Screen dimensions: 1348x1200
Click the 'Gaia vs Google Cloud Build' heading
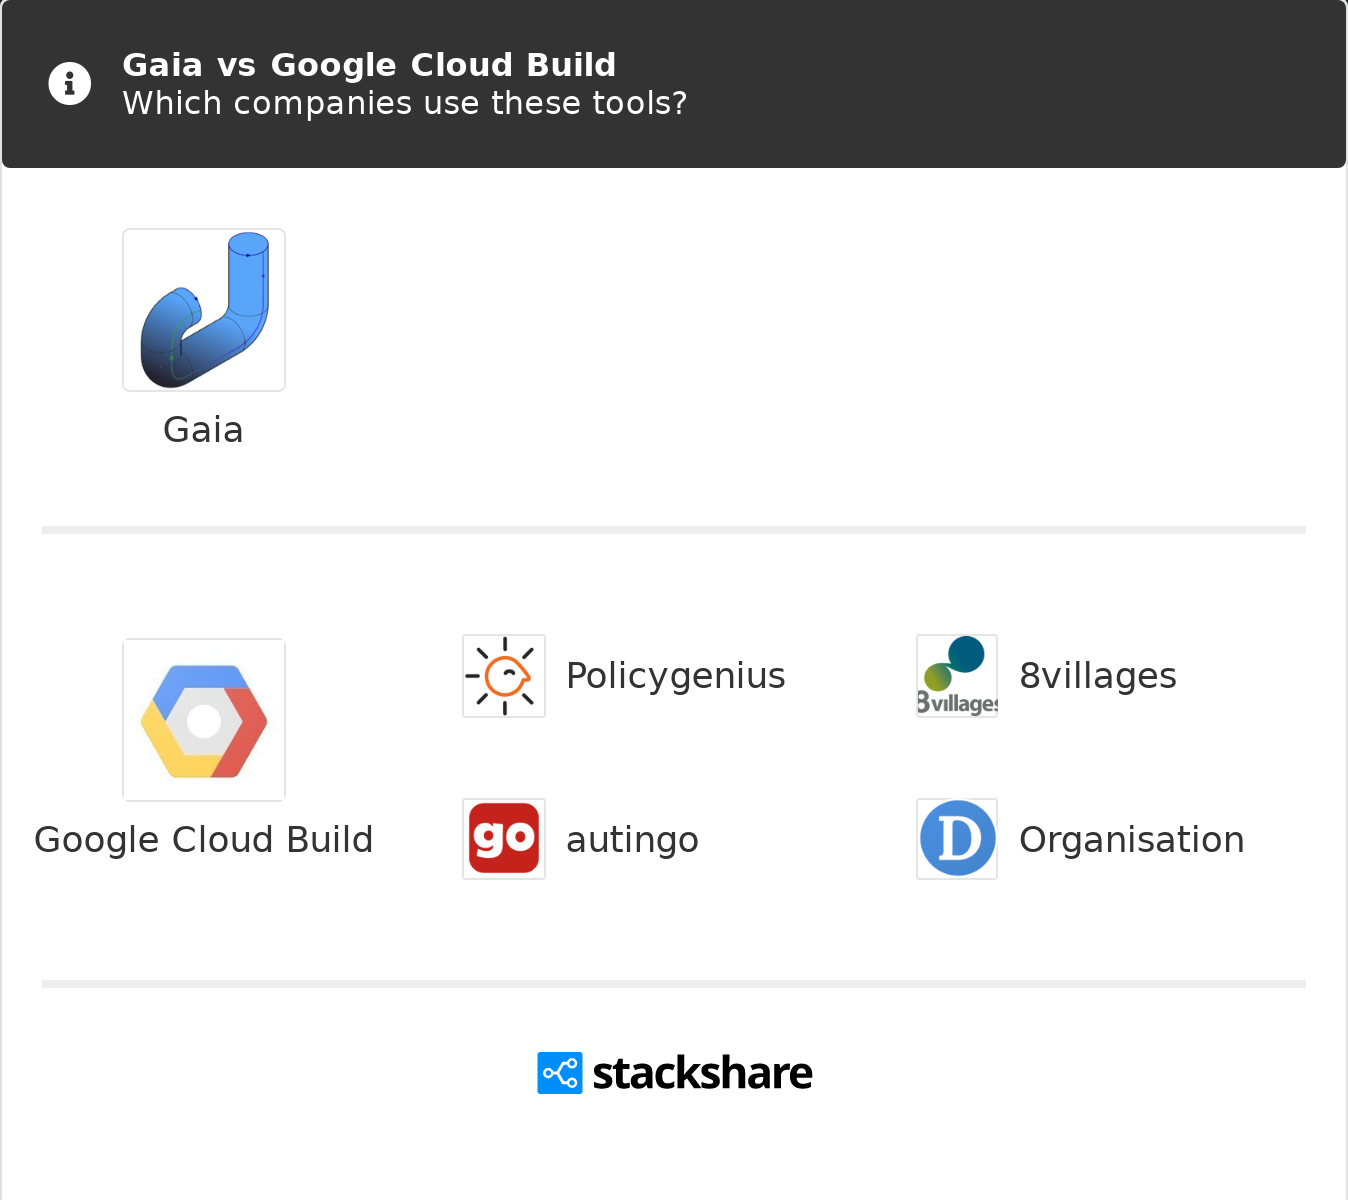[x=369, y=65]
